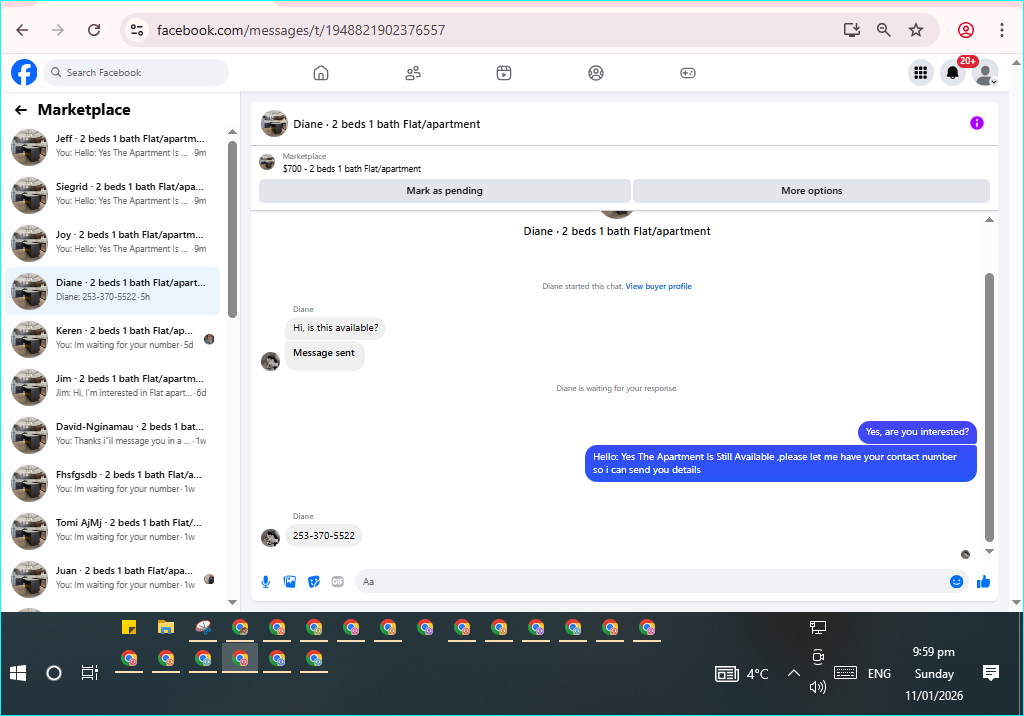Click the back arrow beside Marketplace
Screen dimensions: 1024x716
pyautogui.click(x=21, y=110)
